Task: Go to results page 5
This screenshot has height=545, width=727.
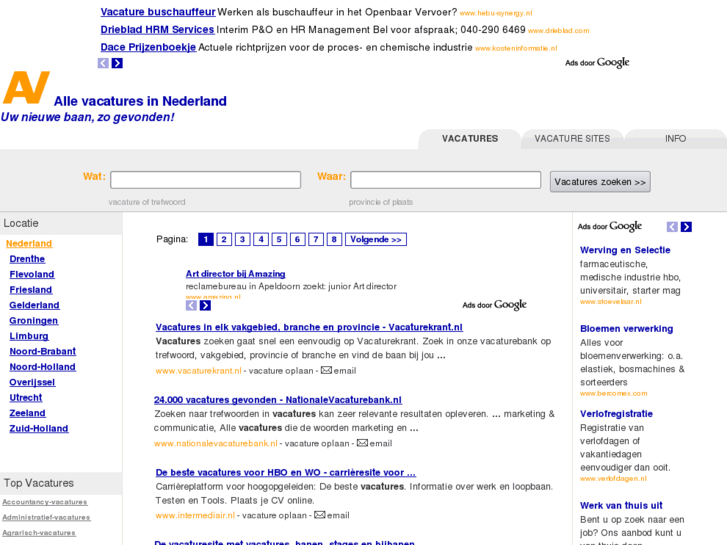Action: click(279, 239)
